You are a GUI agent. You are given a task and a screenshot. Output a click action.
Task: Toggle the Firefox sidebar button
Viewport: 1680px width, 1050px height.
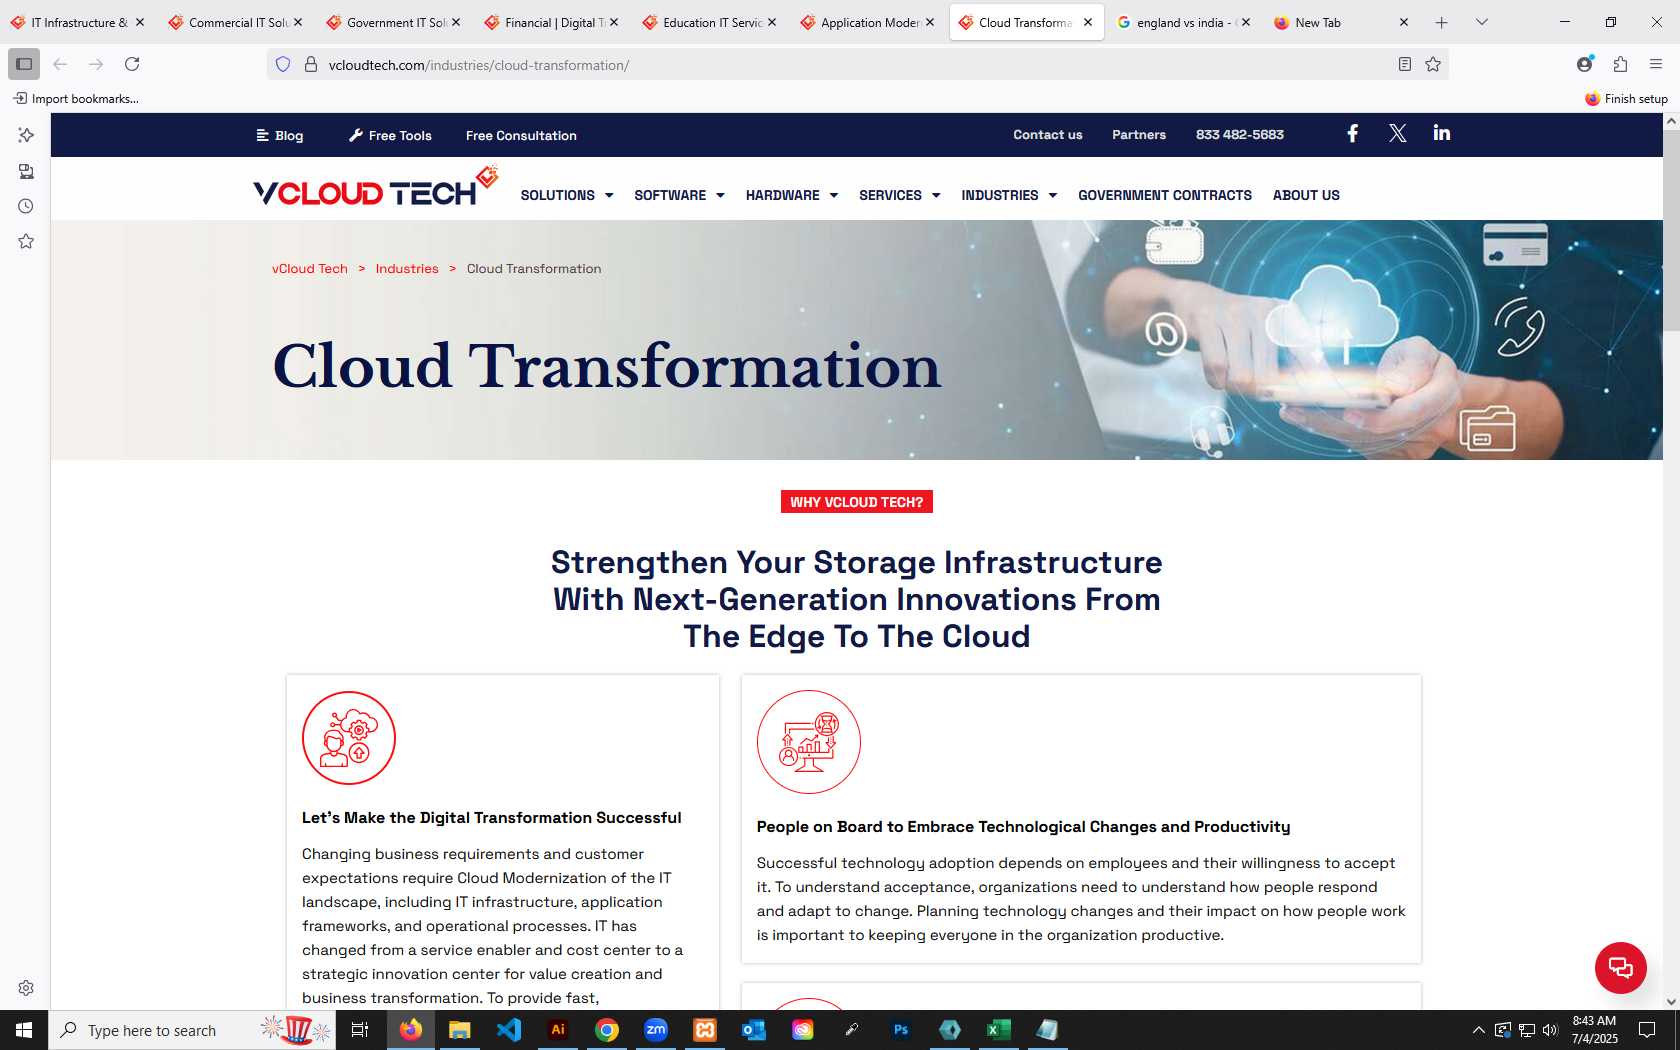tap(24, 64)
